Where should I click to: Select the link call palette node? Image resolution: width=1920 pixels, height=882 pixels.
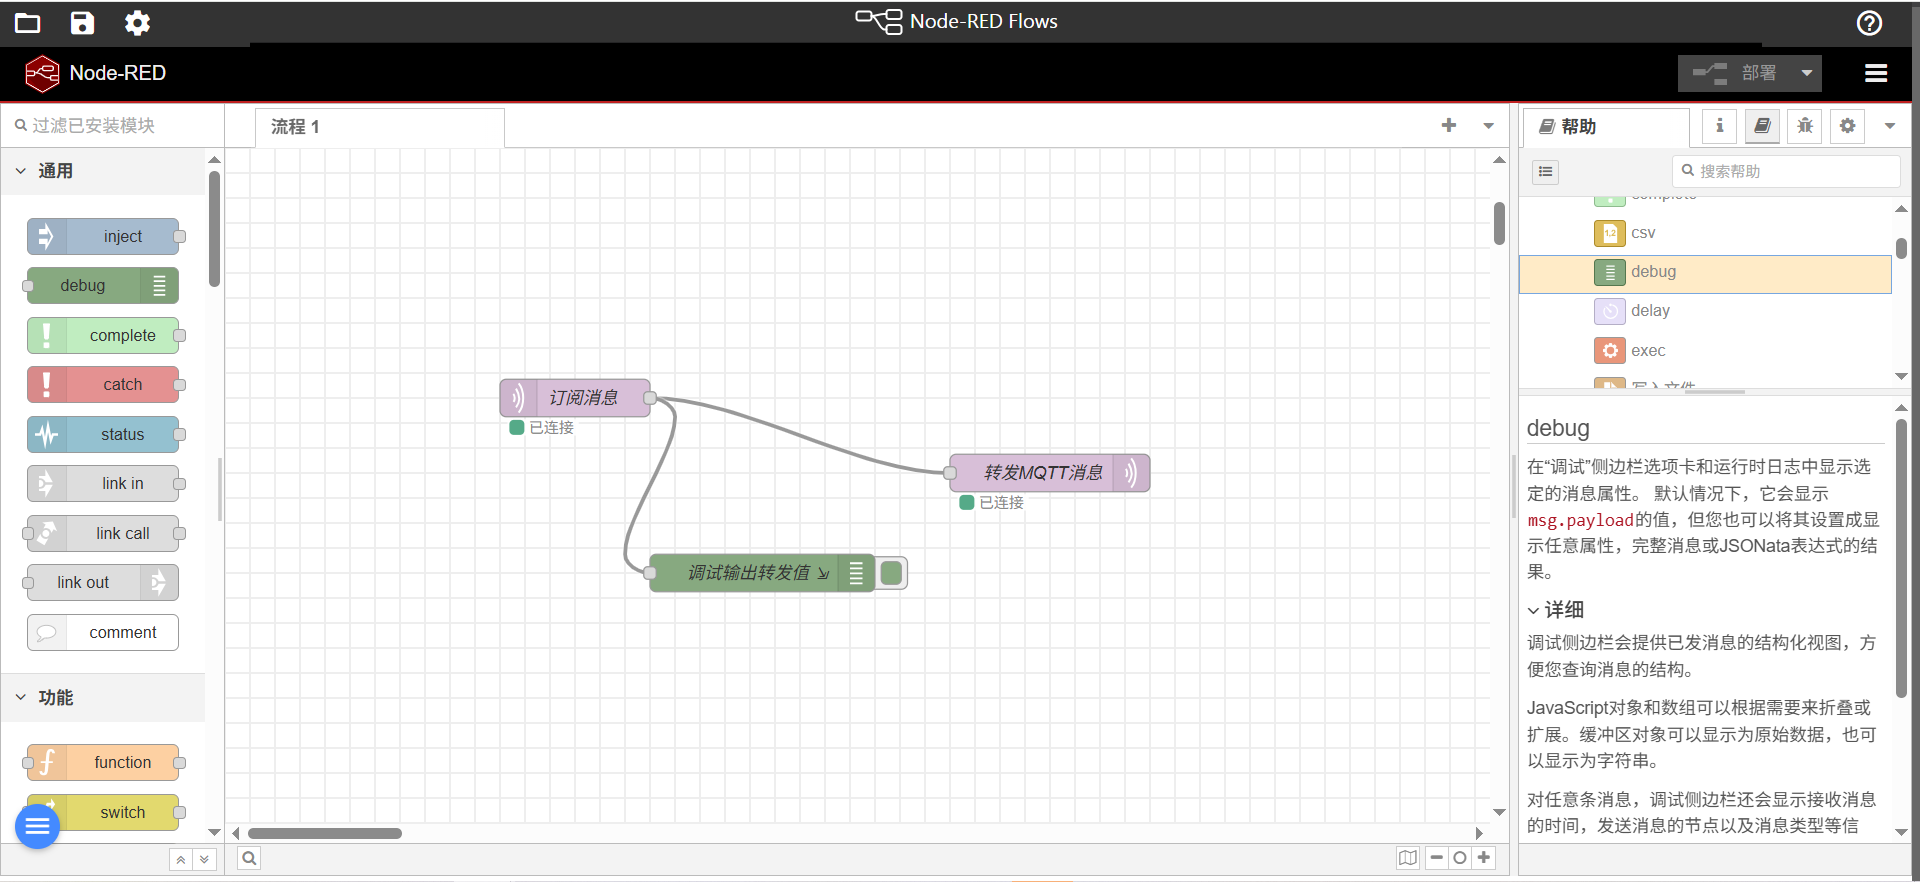click(103, 534)
